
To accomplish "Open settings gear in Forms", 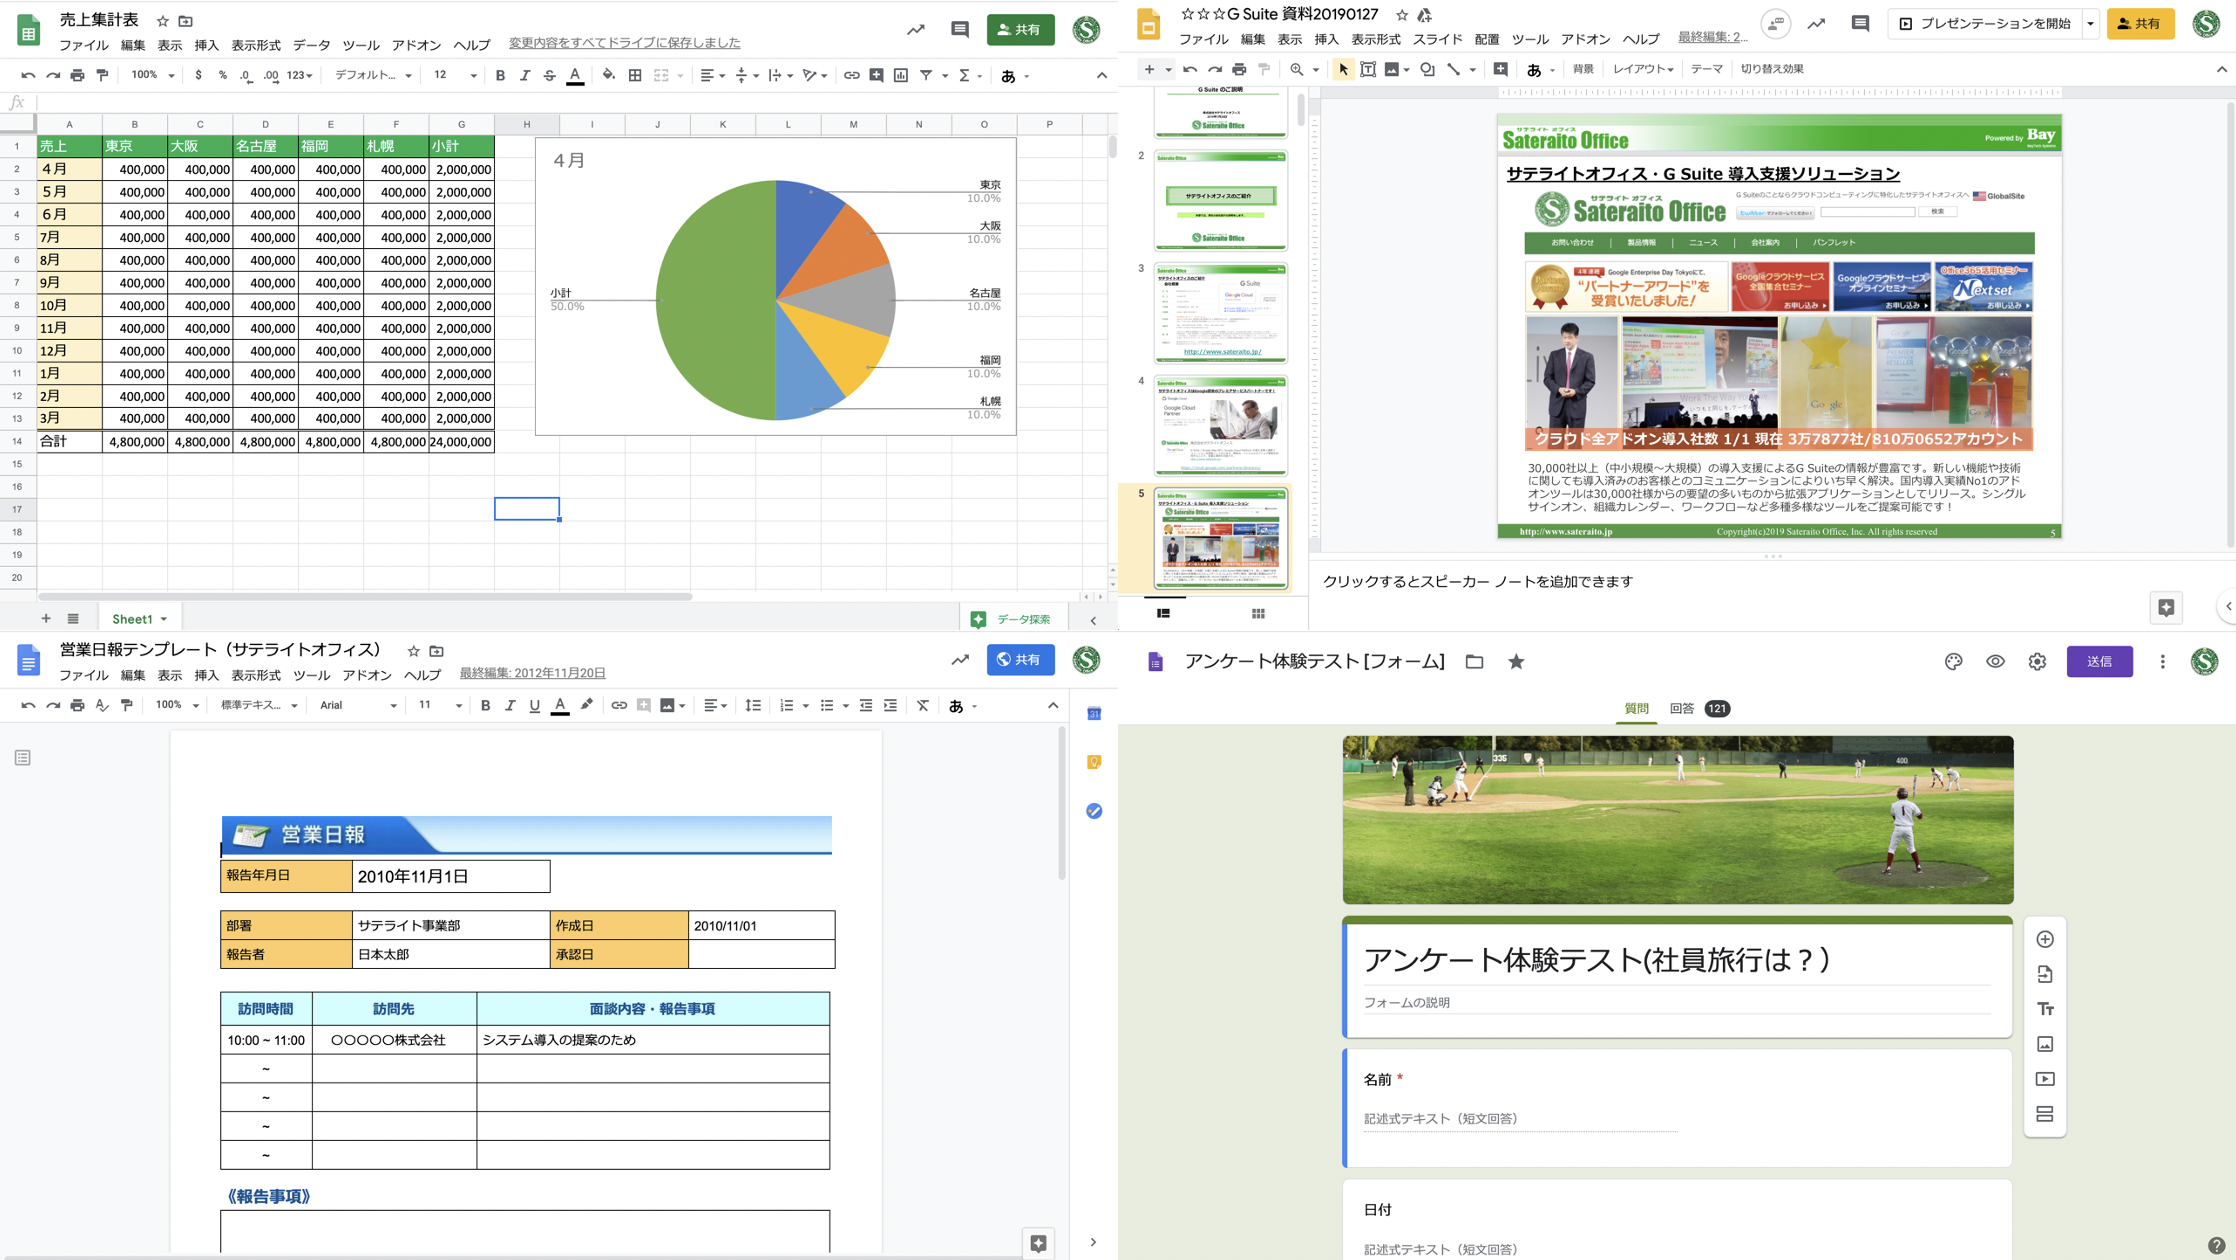I will point(2037,661).
